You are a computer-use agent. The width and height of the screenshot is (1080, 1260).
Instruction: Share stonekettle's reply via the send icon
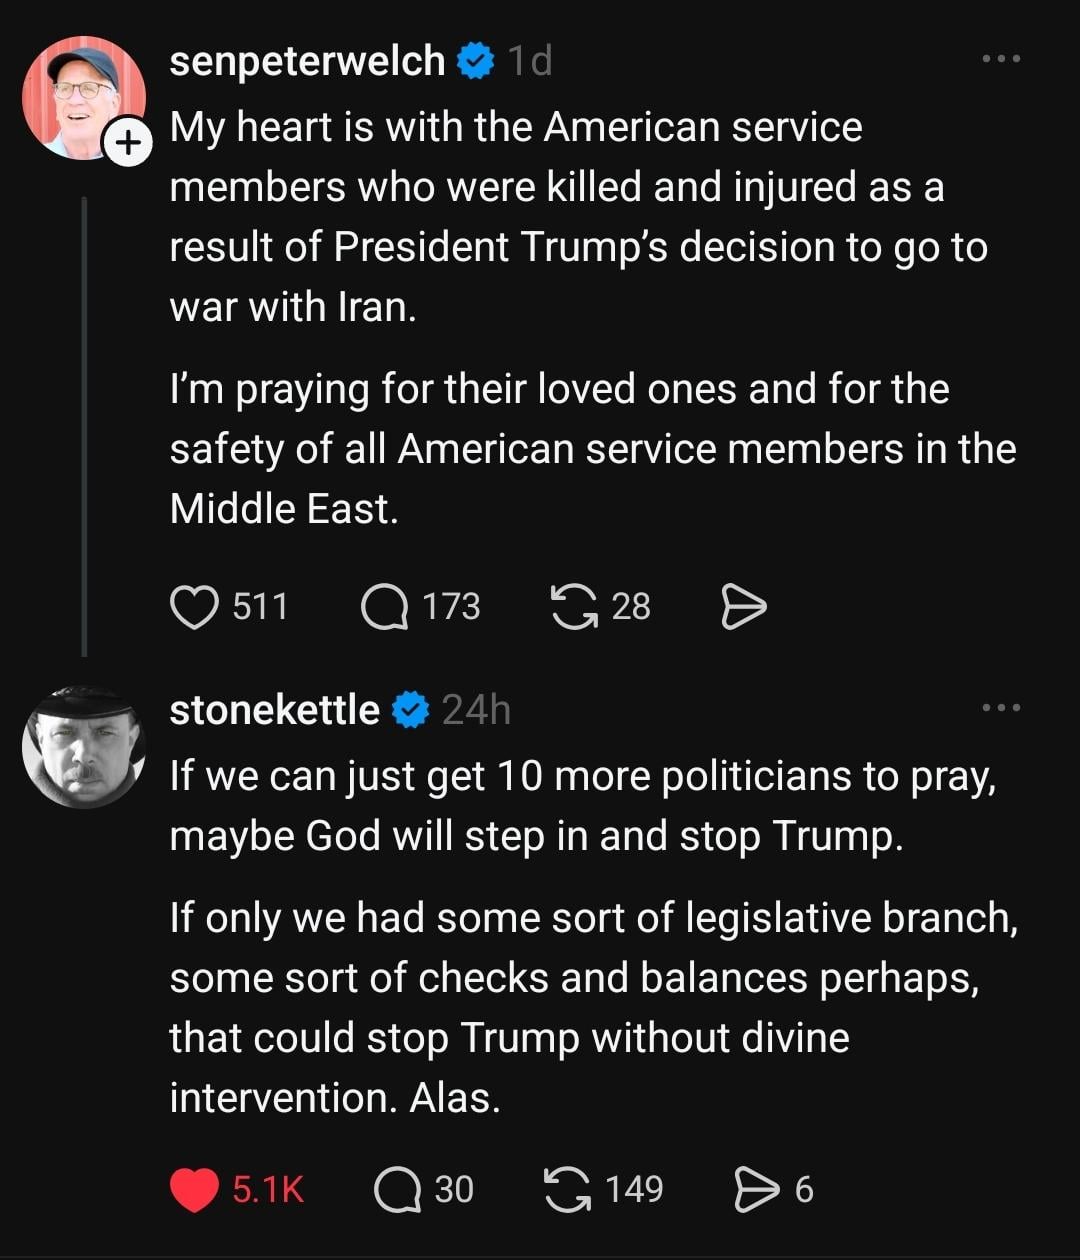click(x=756, y=1189)
